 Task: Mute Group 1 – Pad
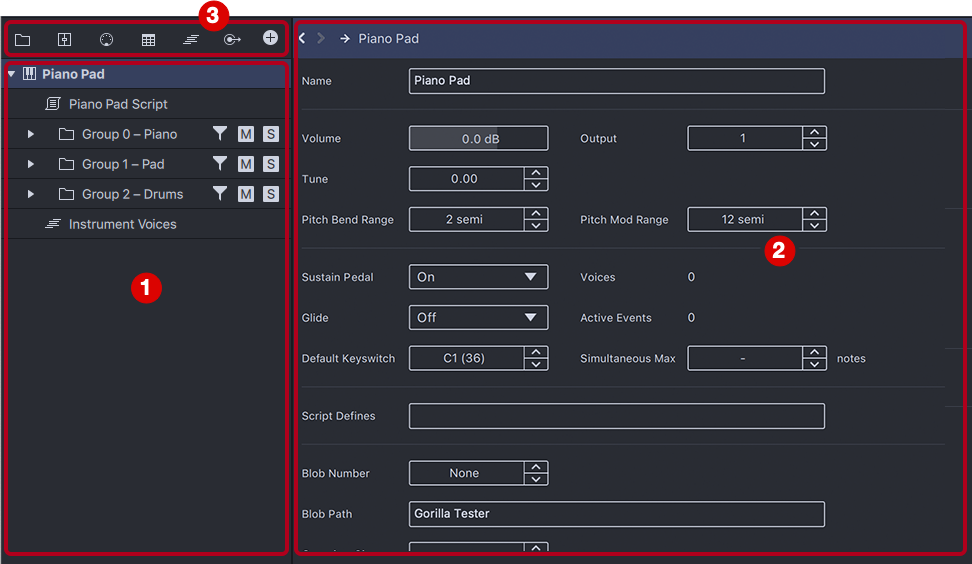pyautogui.click(x=246, y=164)
